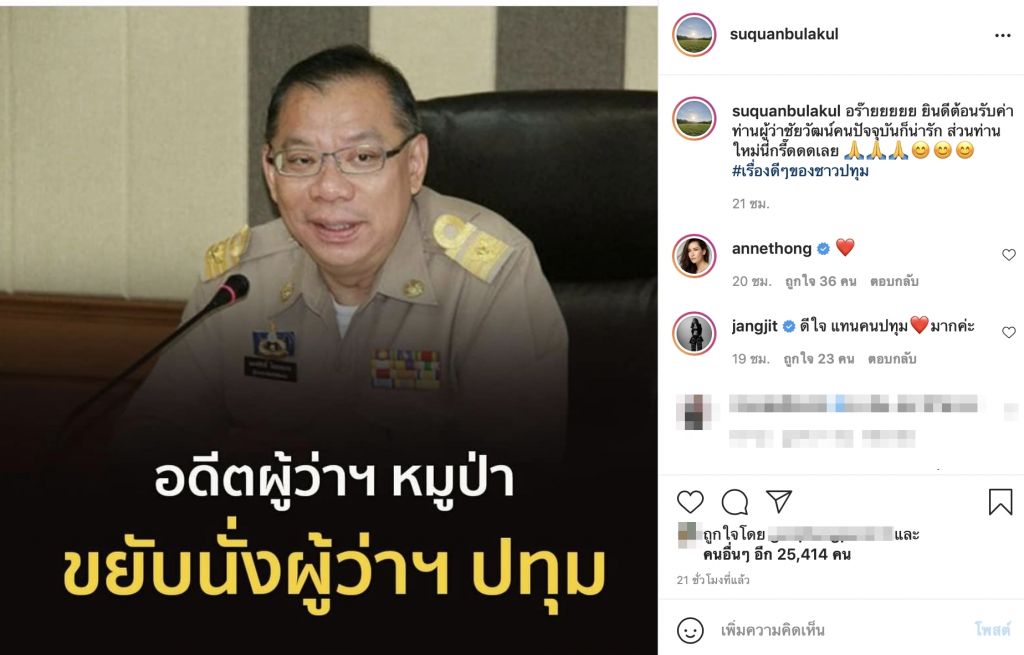1024x655 pixels.
Task: View the 36 likes on annethong's comment
Action: (820, 281)
